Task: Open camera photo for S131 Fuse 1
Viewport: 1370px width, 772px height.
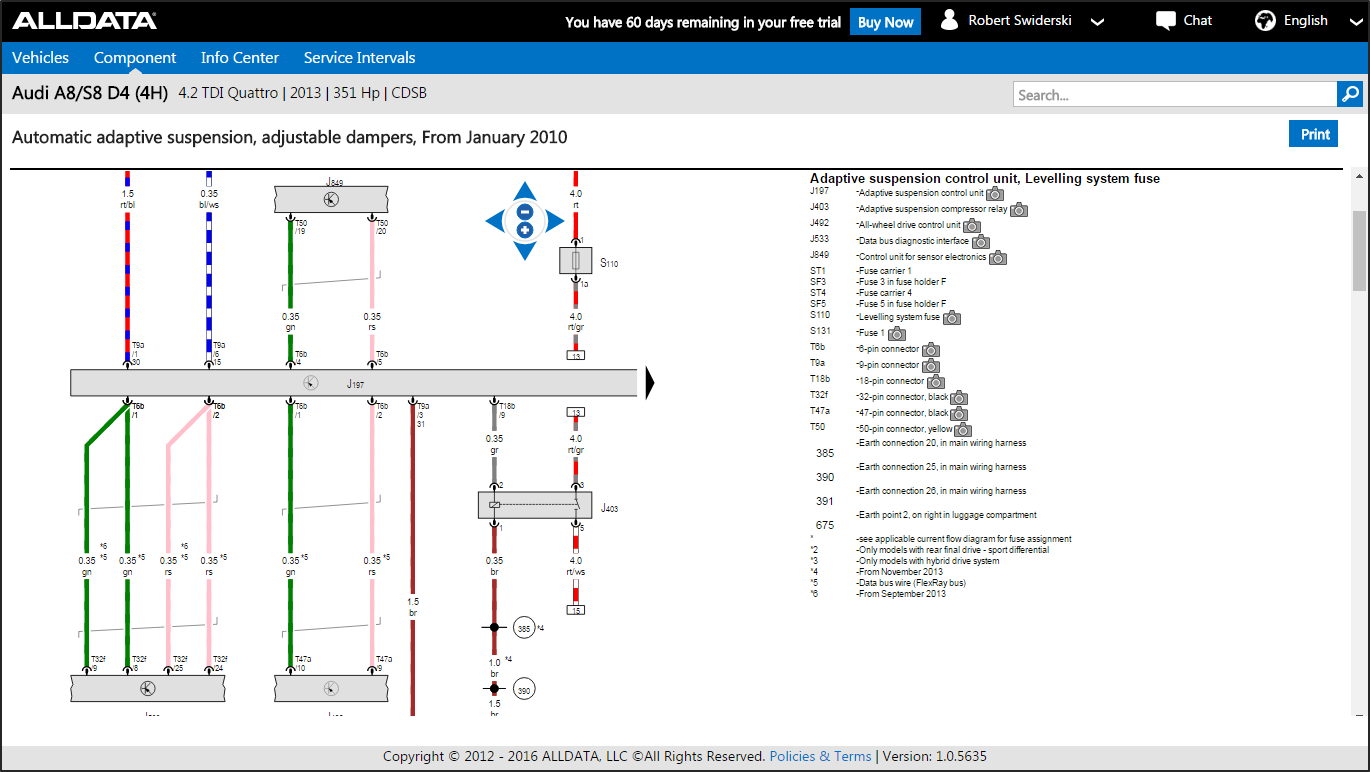Action: tap(897, 334)
